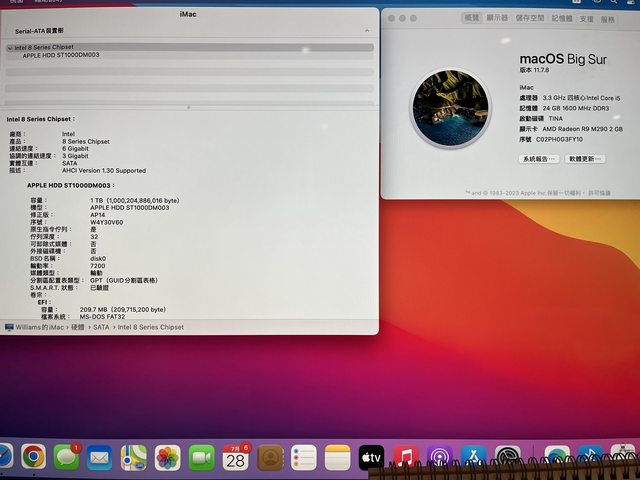Click the 軟體更新… button
Screen dimensions: 640x480
585,159
